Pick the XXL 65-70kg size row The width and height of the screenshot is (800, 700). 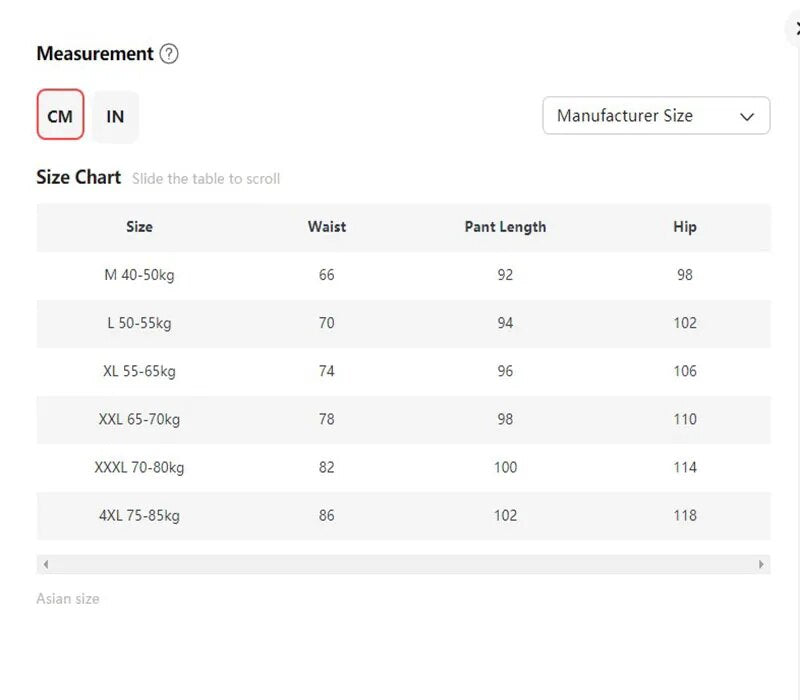[x=139, y=419]
